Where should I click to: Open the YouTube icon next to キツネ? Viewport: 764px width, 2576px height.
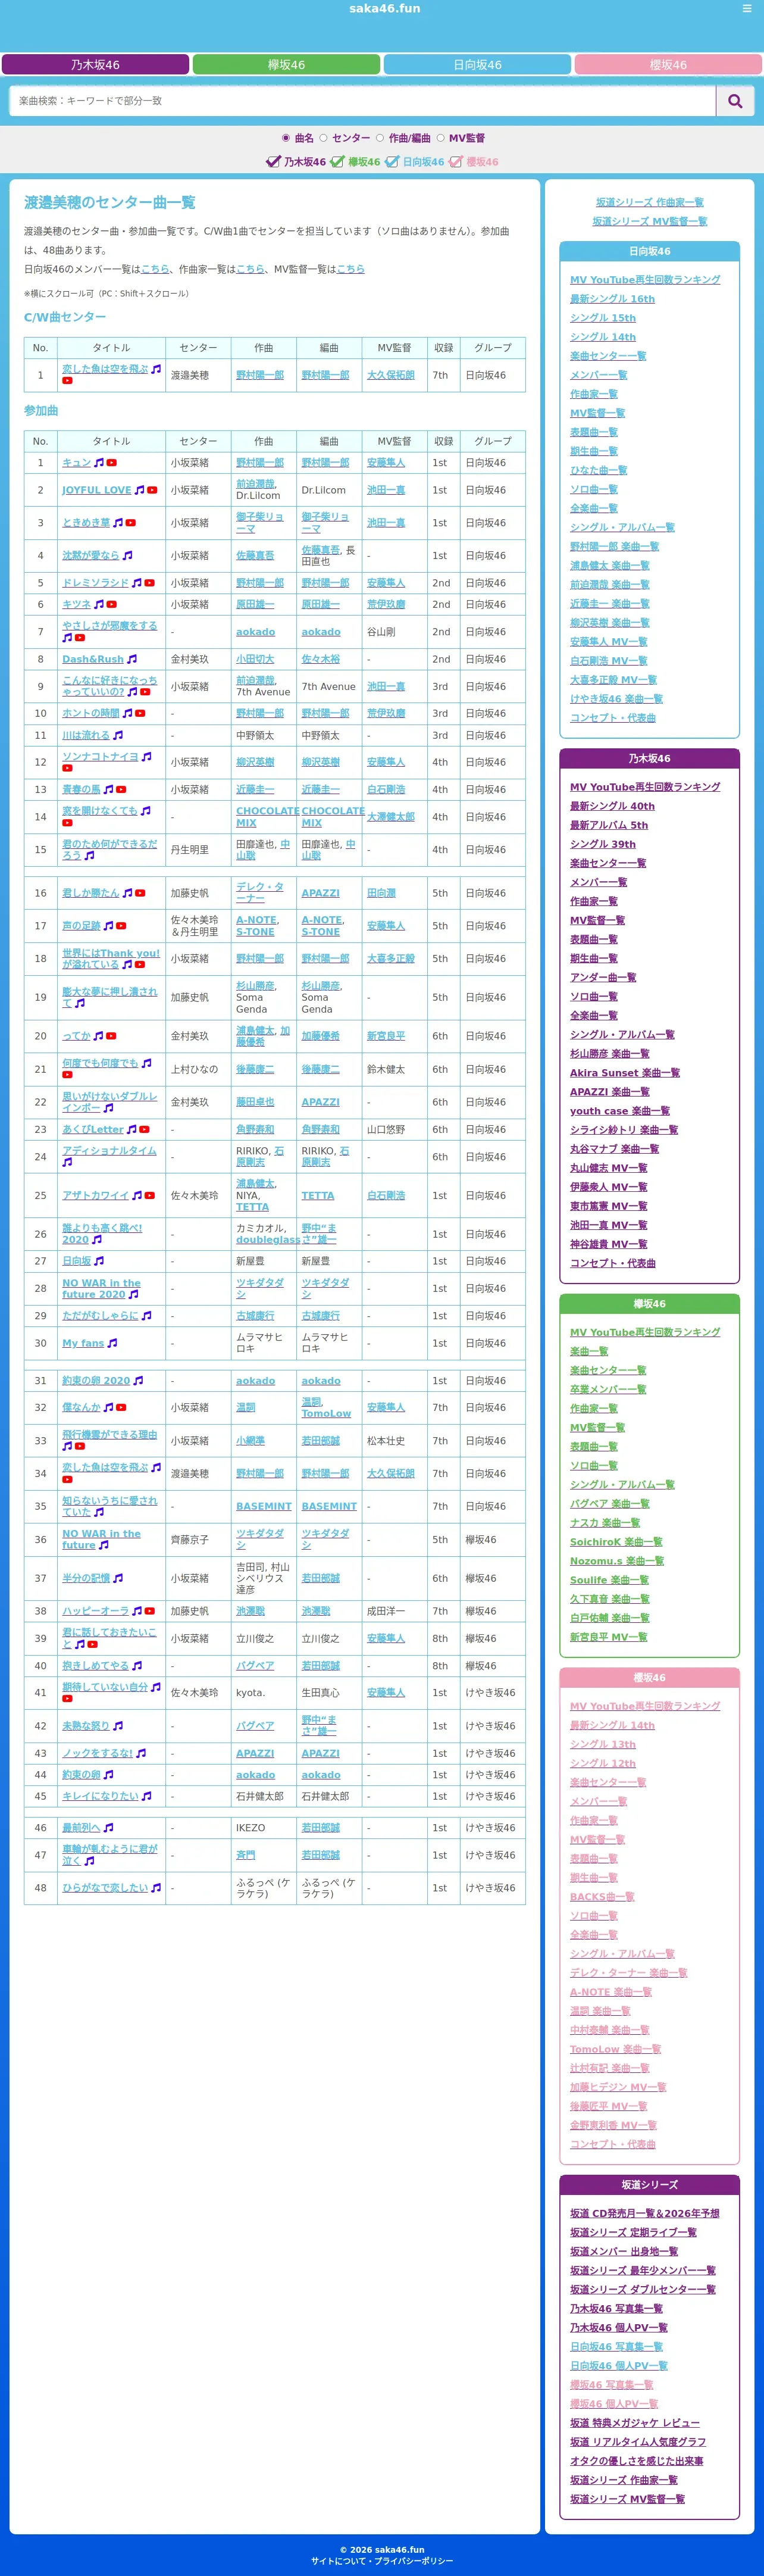(112, 604)
